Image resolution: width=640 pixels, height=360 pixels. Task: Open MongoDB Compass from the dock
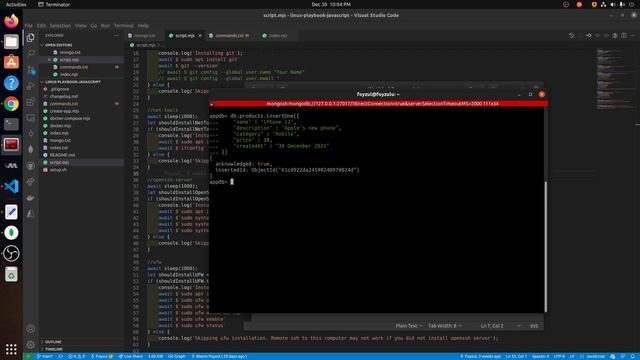pos(11,233)
